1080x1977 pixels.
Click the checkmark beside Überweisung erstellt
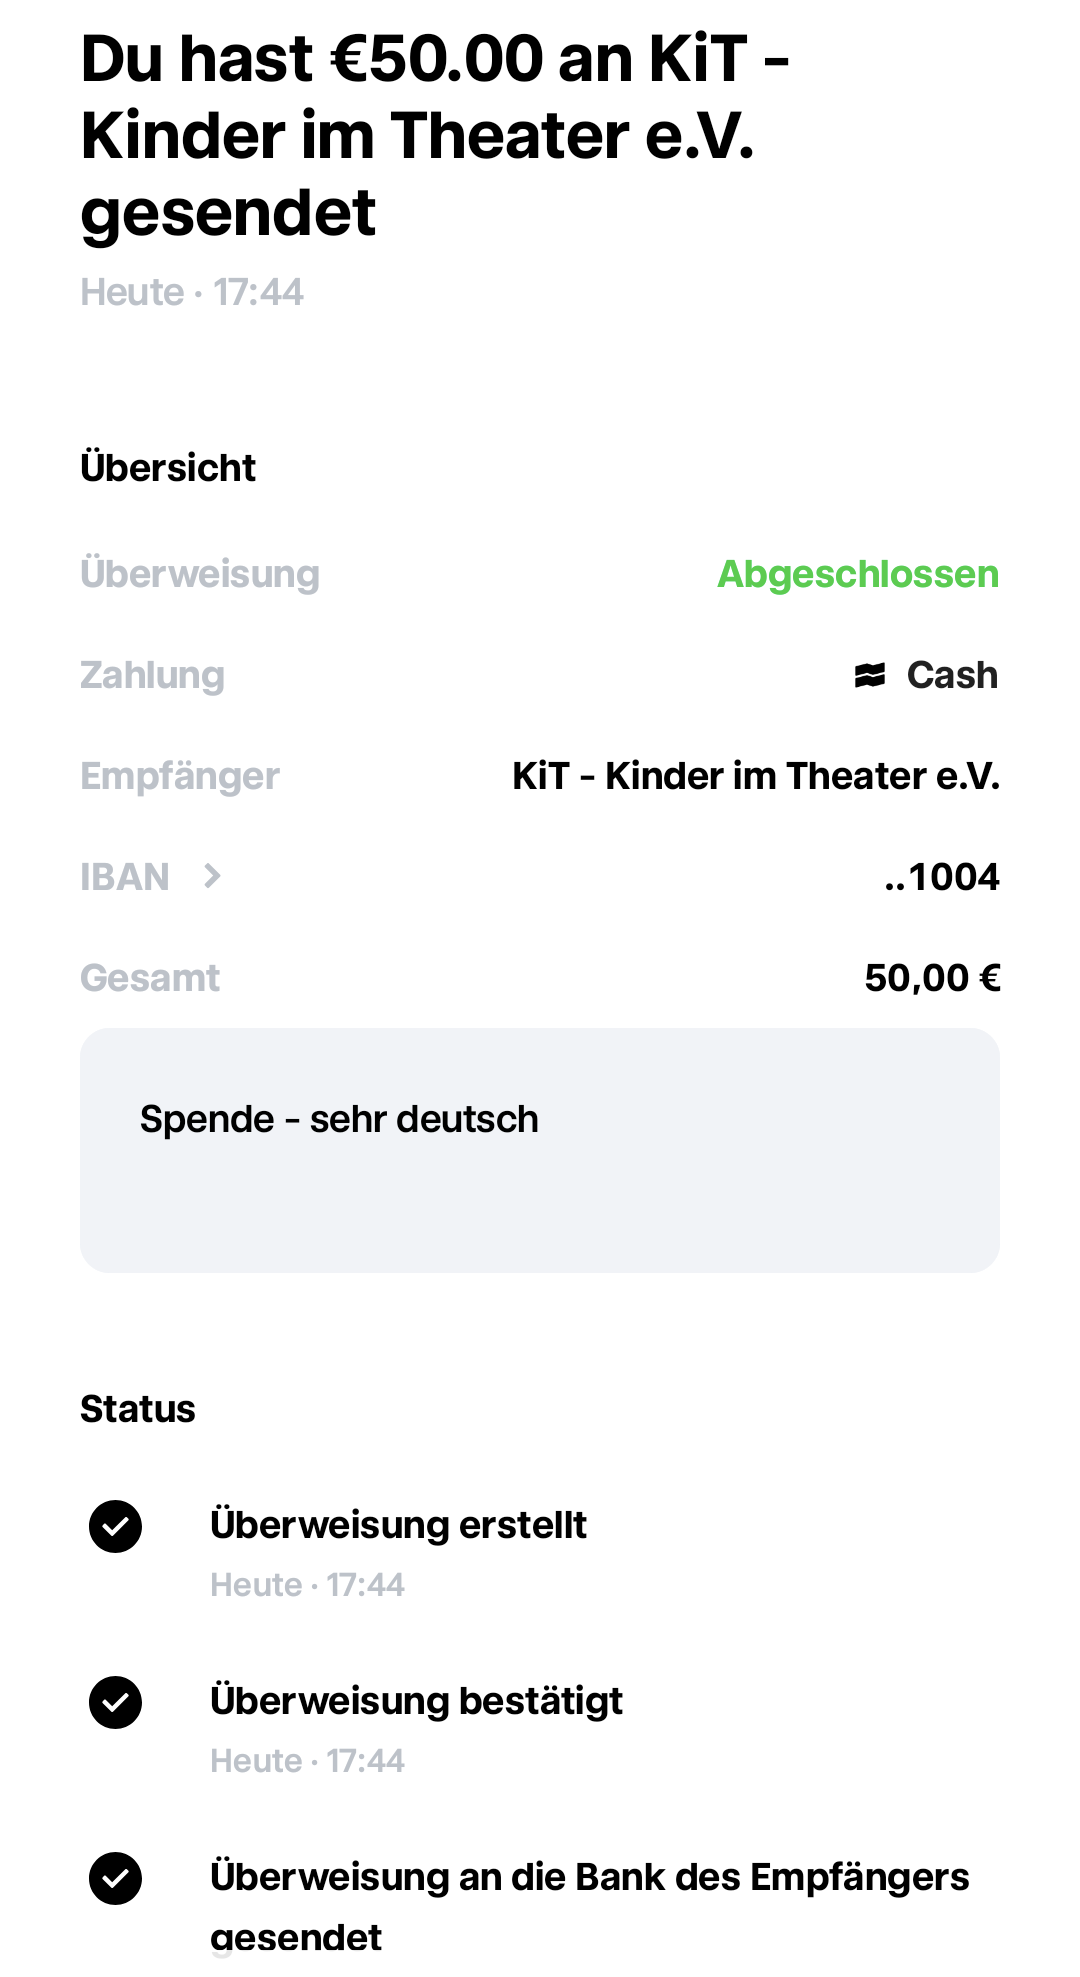[x=116, y=1526]
